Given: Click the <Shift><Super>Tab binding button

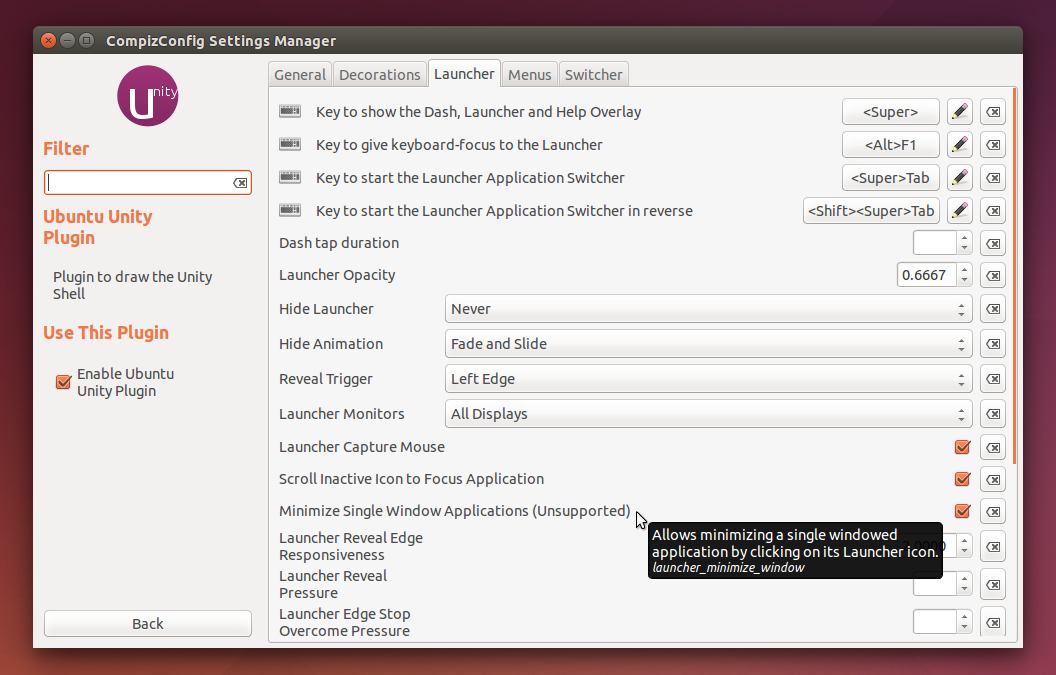Looking at the screenshot, I should click(871, 211).
